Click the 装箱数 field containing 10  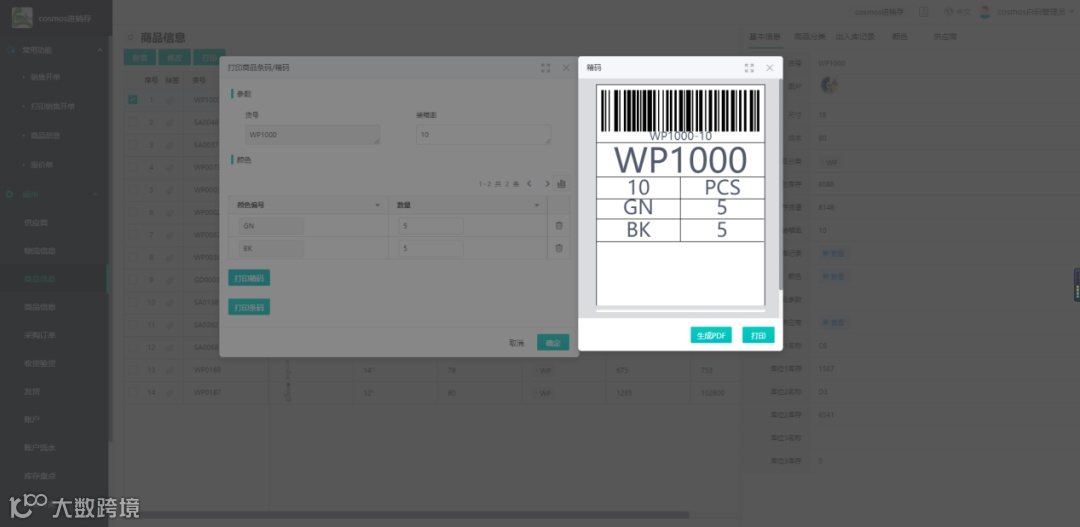tap(484, 135)
